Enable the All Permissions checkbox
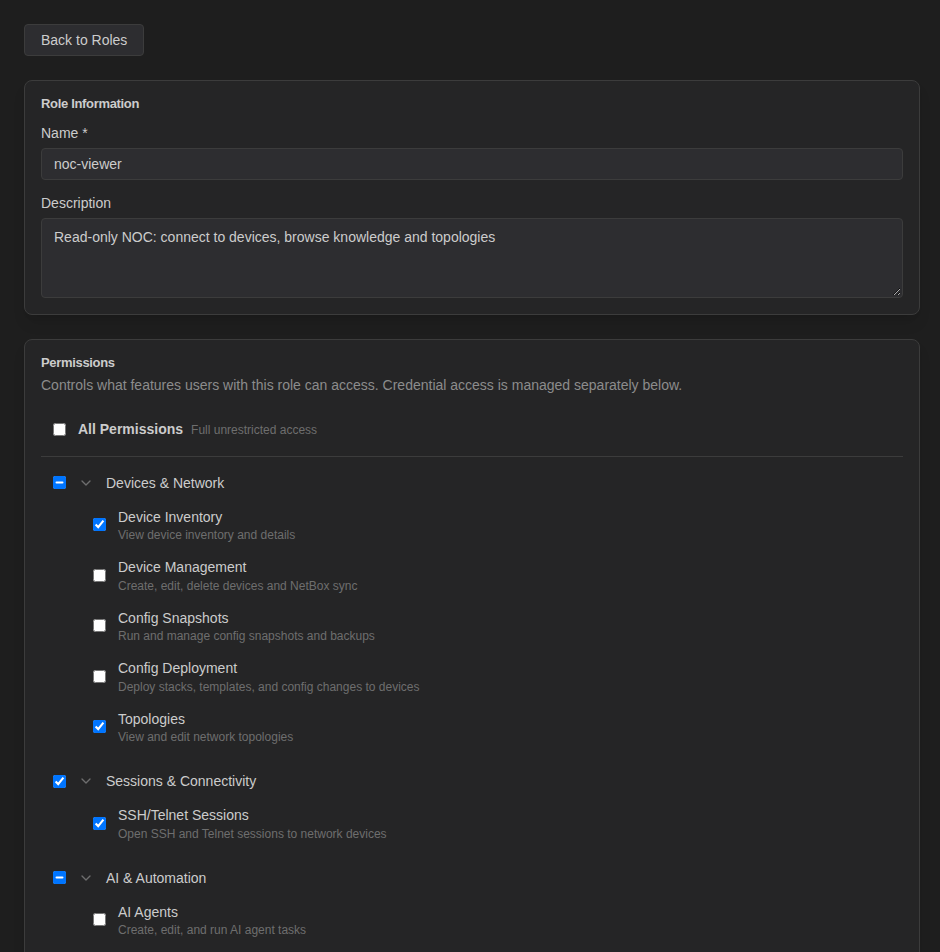The image size is (940, 952). coord(60,430)
